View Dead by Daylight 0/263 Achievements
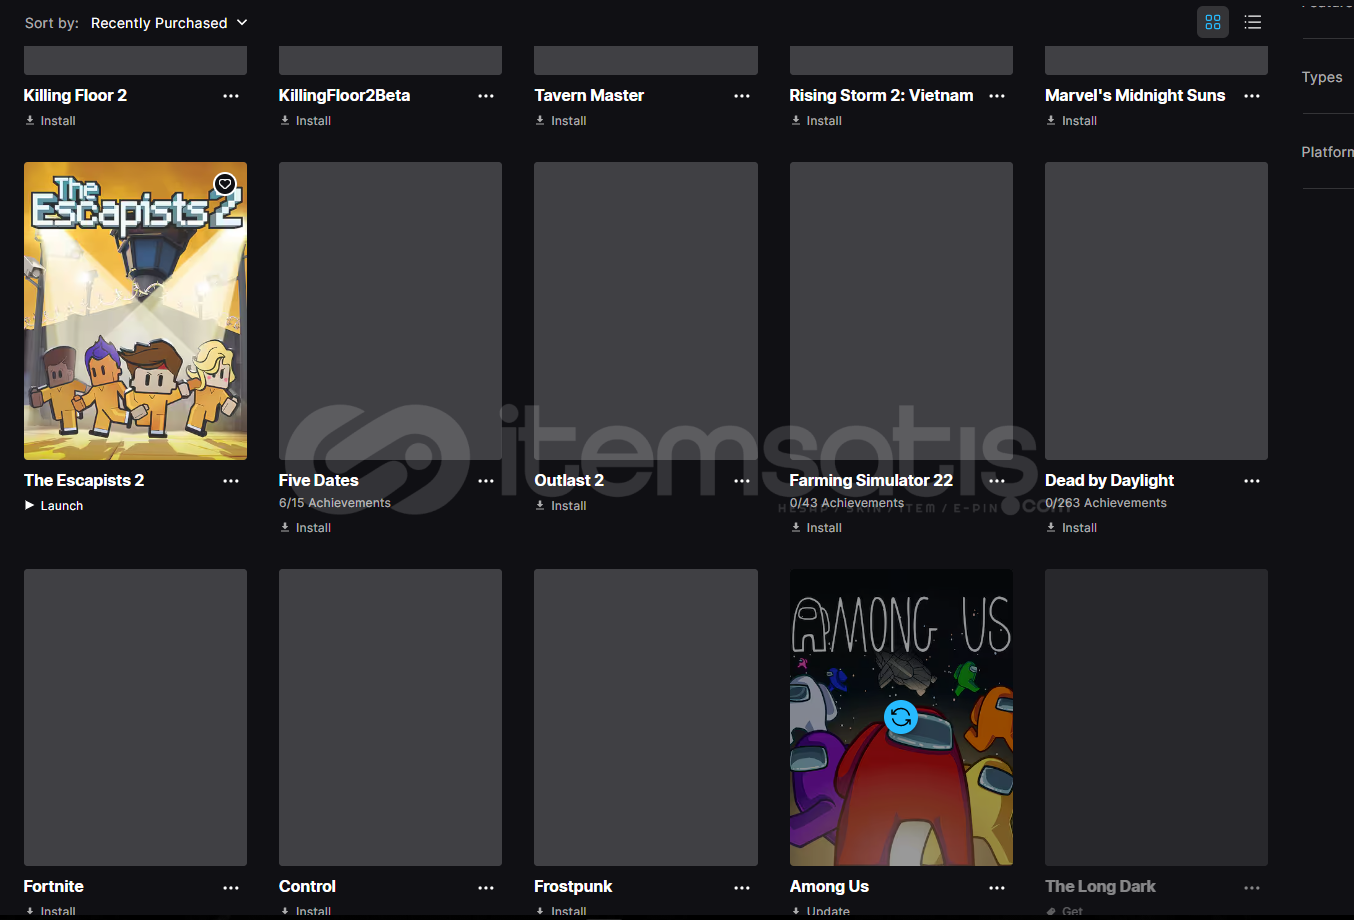1354x920 pixels. click(1106, 503)
